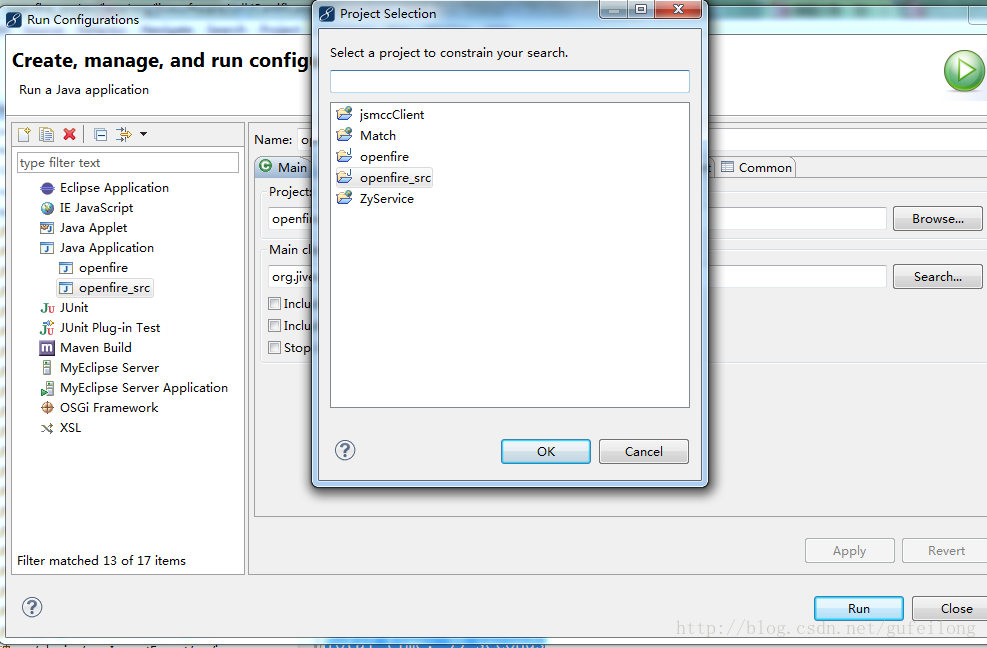Select MyEclipse Server configuration type
Viewport: 987px width, 648px height.
tap(110, 368)
